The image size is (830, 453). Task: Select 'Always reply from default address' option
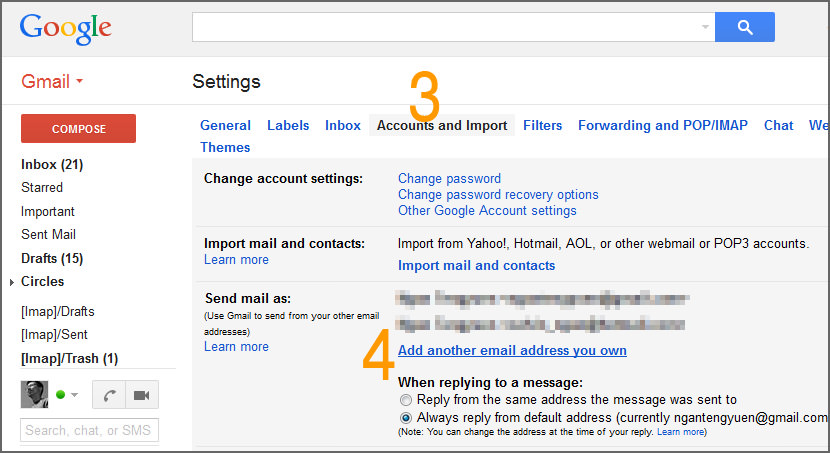click(405, 418)
